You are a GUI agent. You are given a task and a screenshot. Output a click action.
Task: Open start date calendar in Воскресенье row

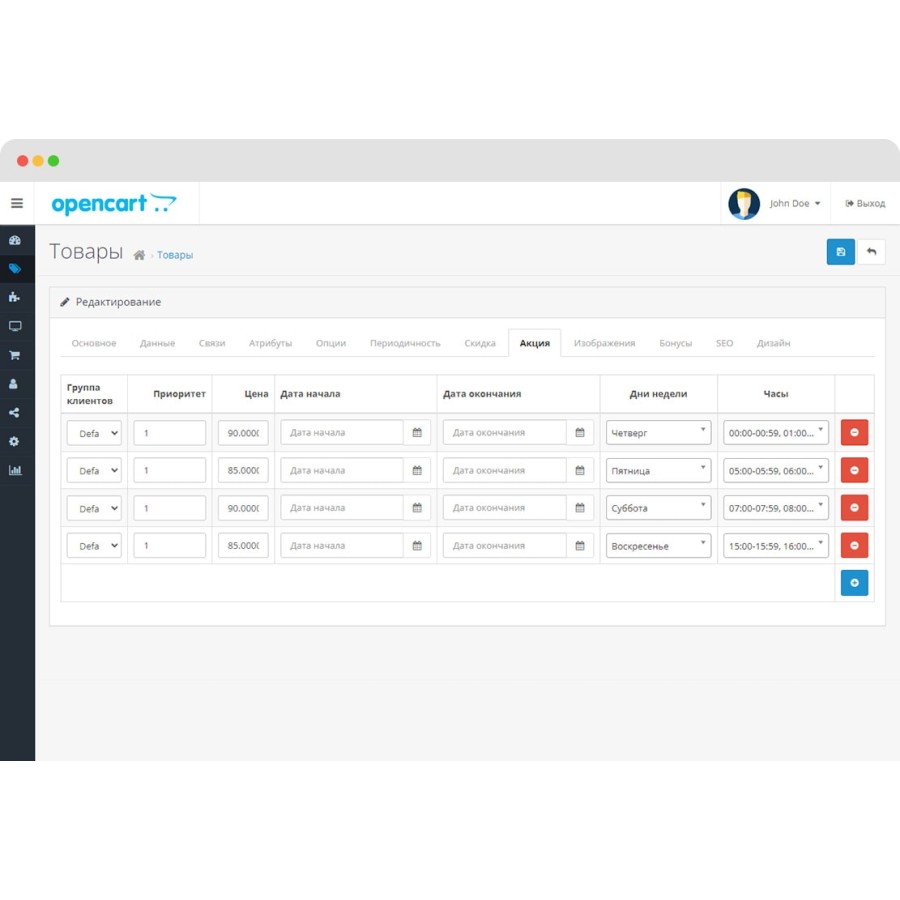(417, 545)
